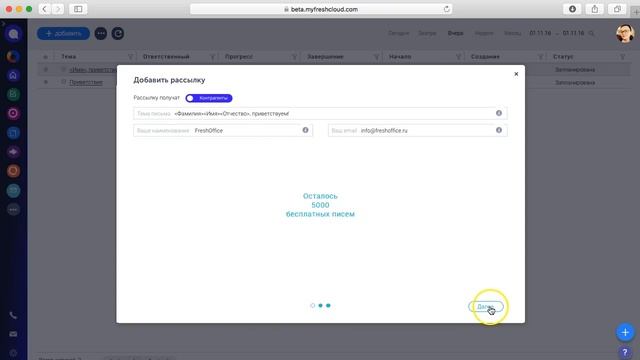Switch to the Завтра period tab

point(427,33)
